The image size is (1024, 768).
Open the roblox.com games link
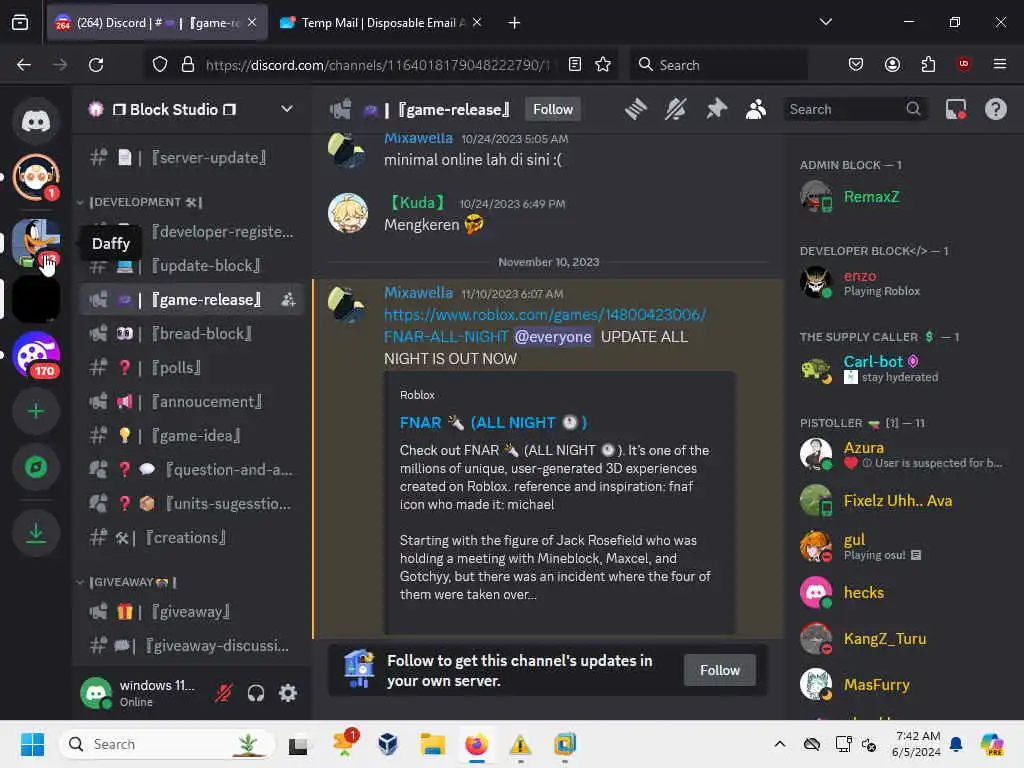544,315
